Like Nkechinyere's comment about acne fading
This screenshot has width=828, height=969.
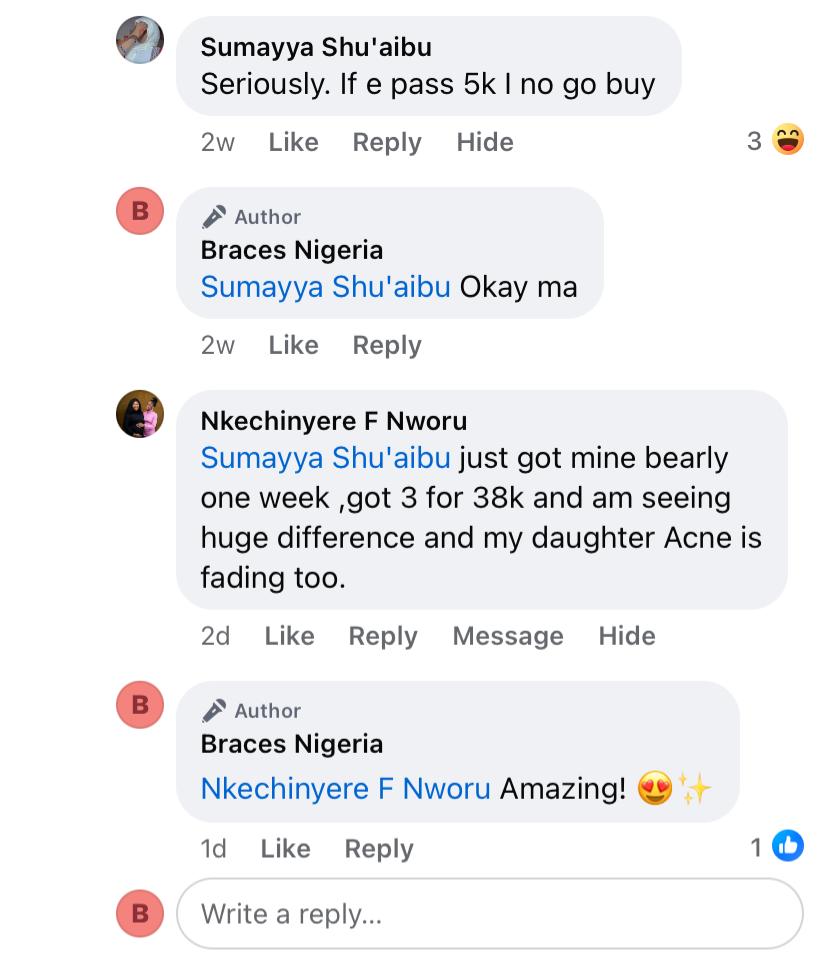click(x=289, y=636)
